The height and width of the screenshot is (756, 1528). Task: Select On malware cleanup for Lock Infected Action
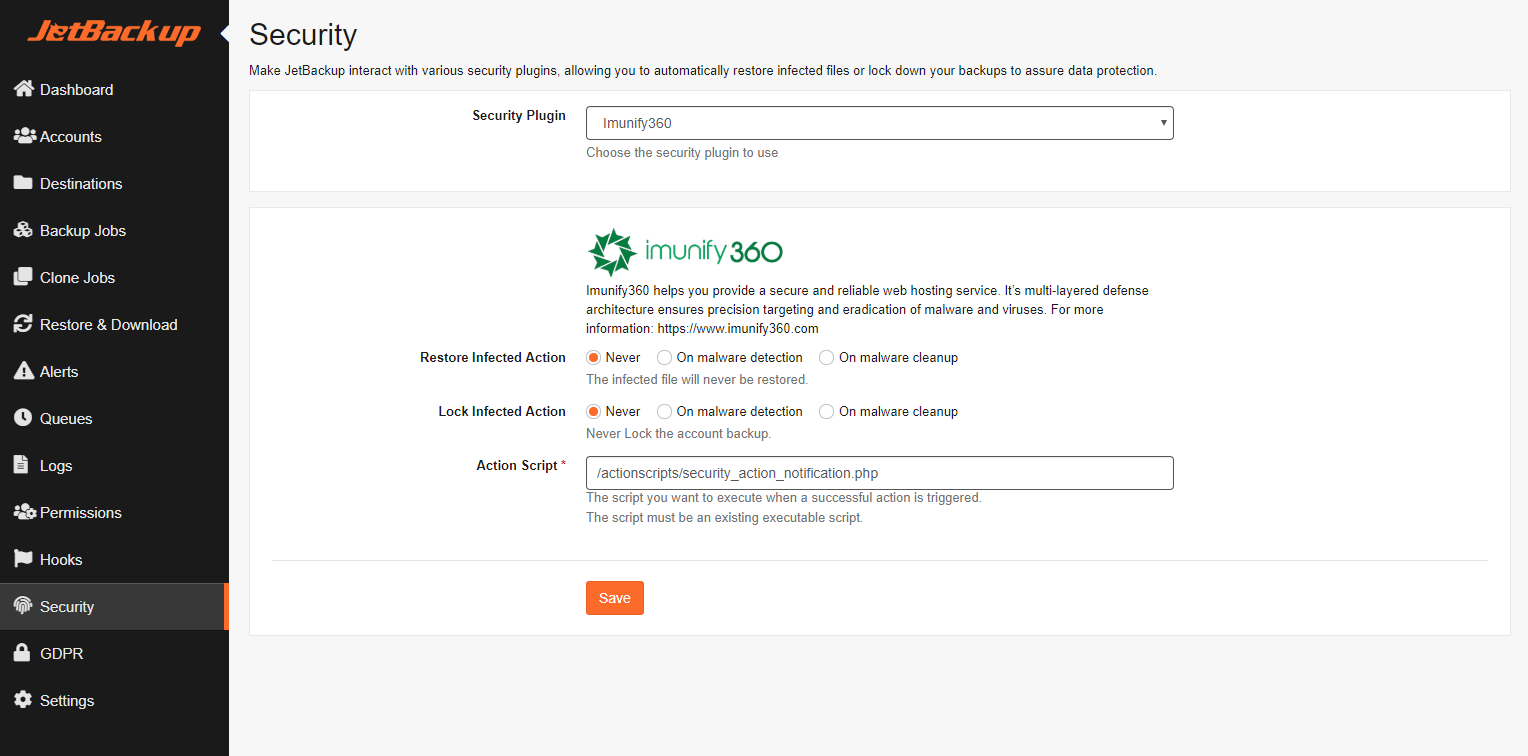tap(826, 411)
